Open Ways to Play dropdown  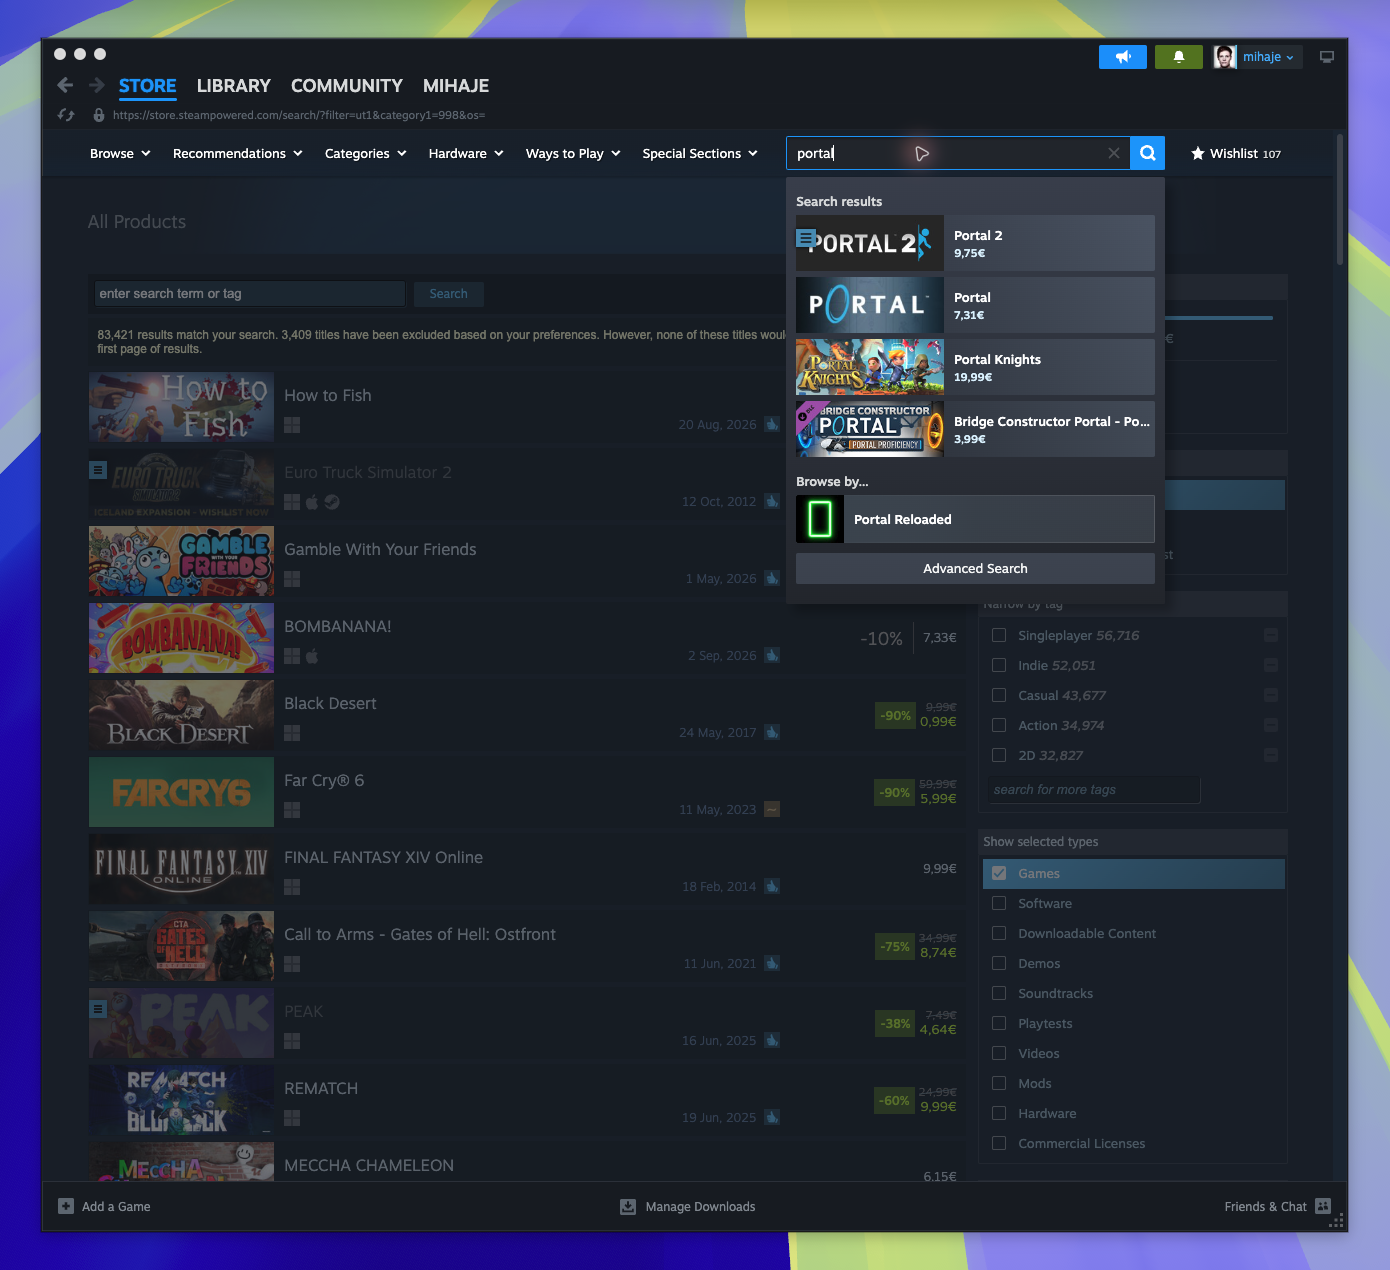[574, 153]
